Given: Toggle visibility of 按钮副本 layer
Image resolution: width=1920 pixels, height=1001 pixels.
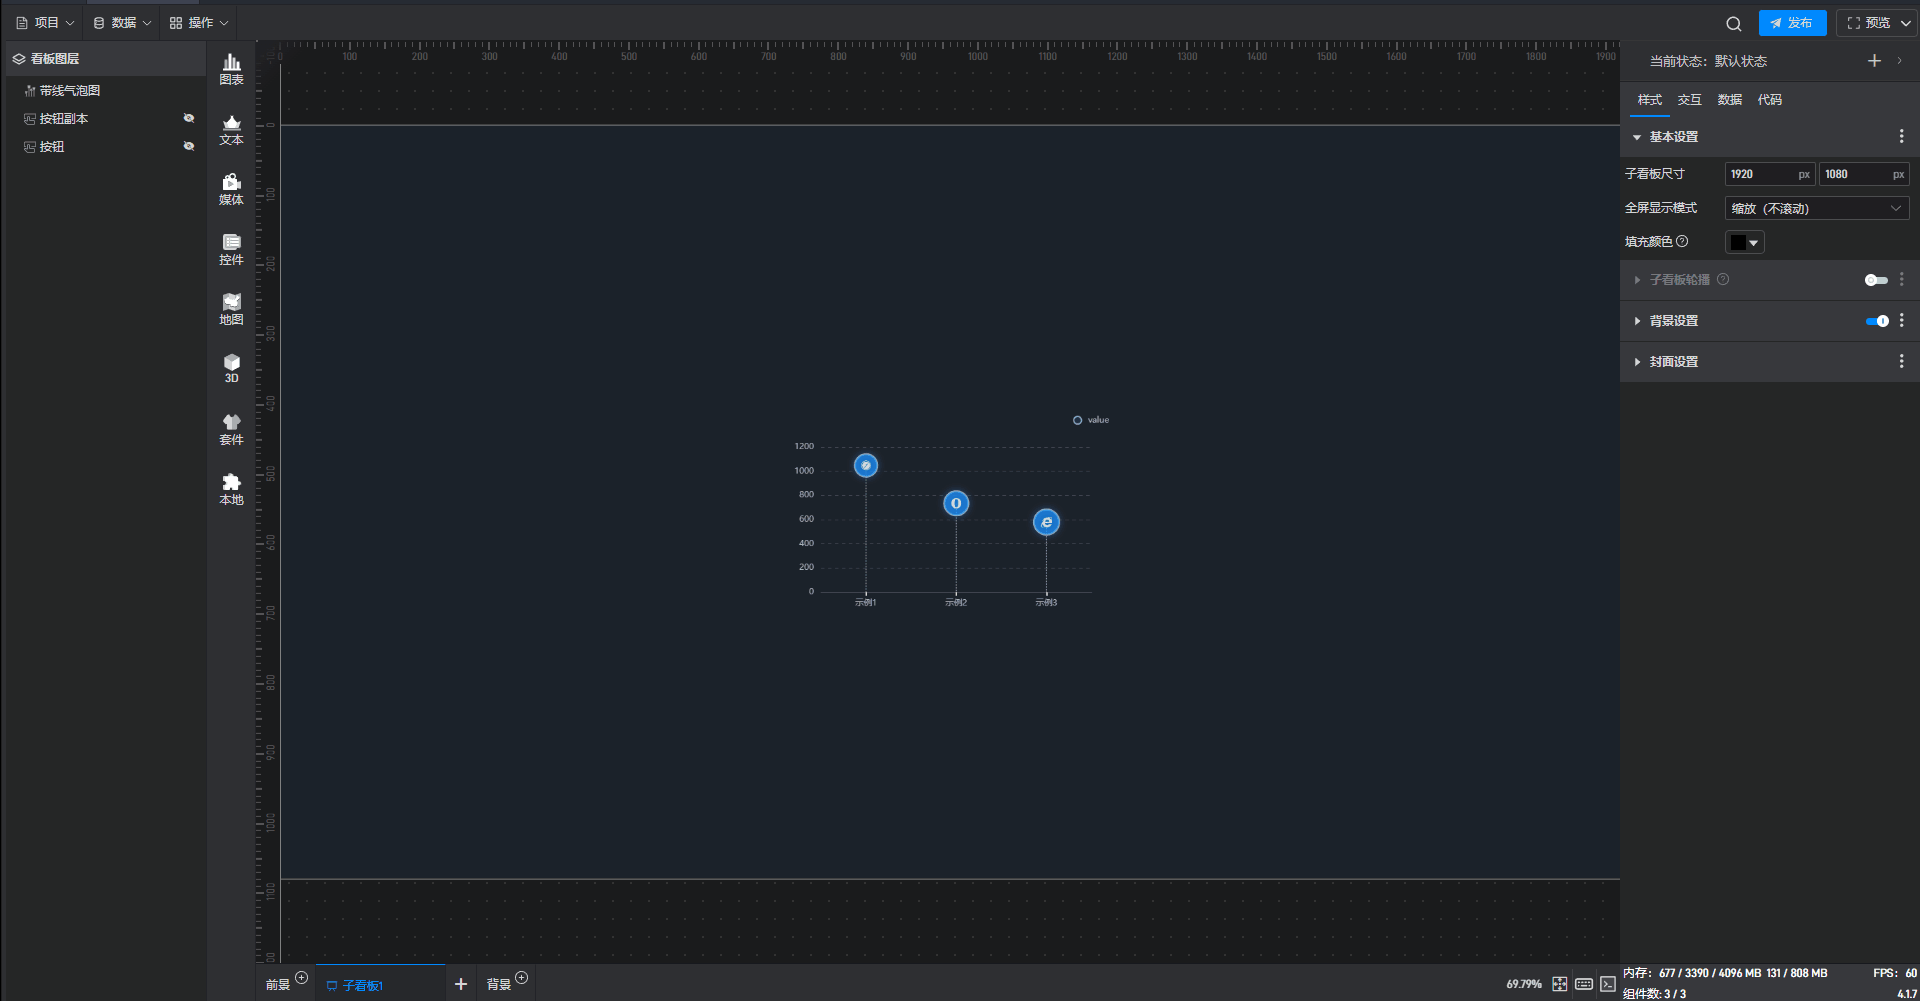Looking at the screenshot, I should [x=189, y=119].
